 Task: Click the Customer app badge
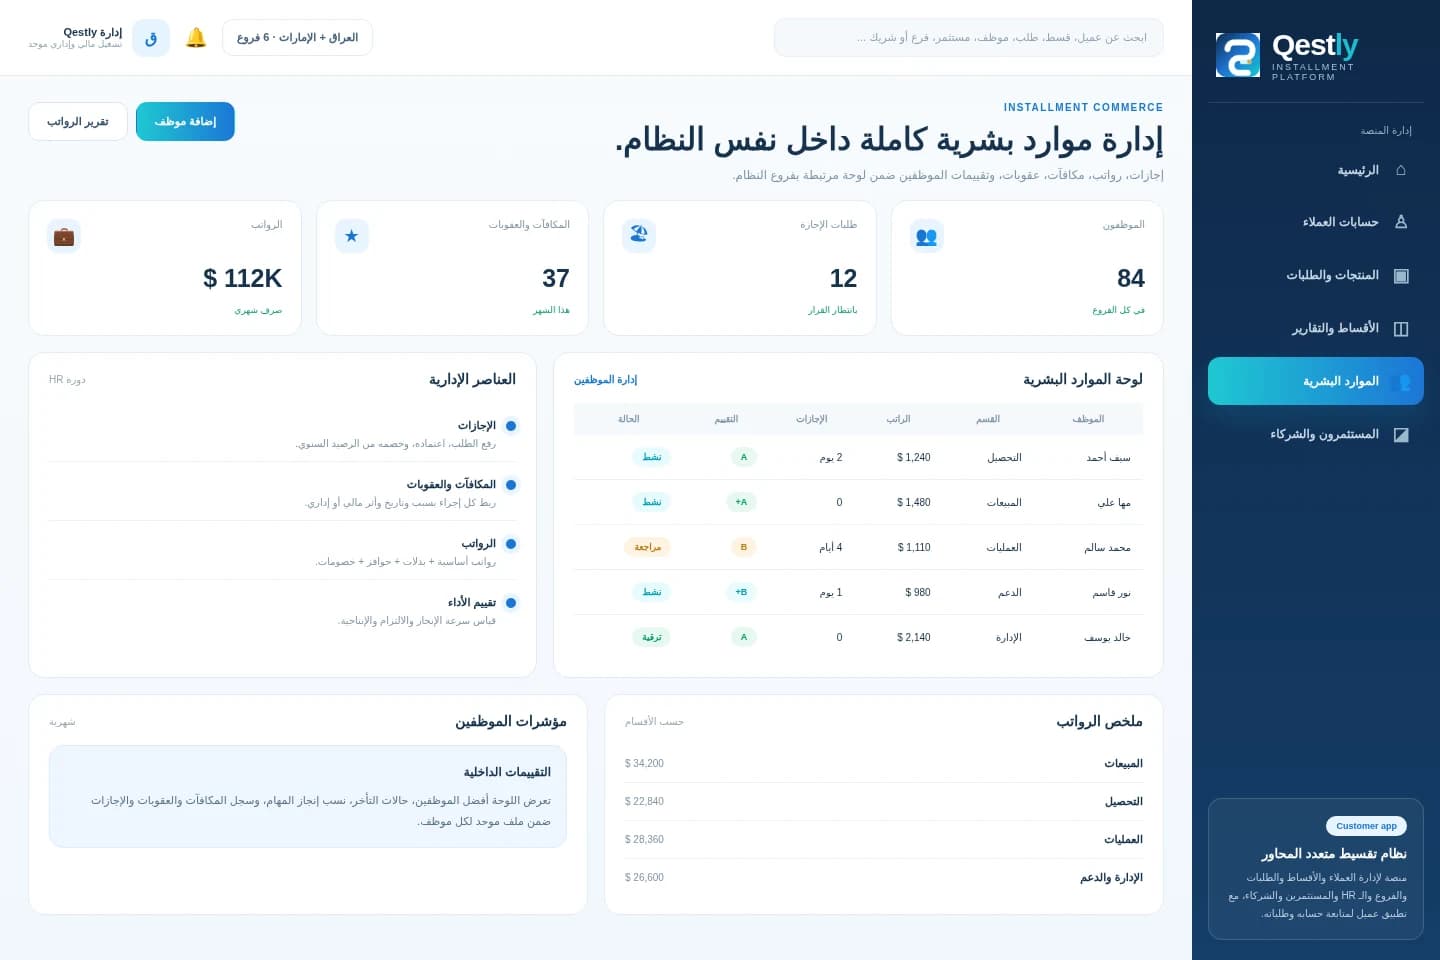point(1366,826)
